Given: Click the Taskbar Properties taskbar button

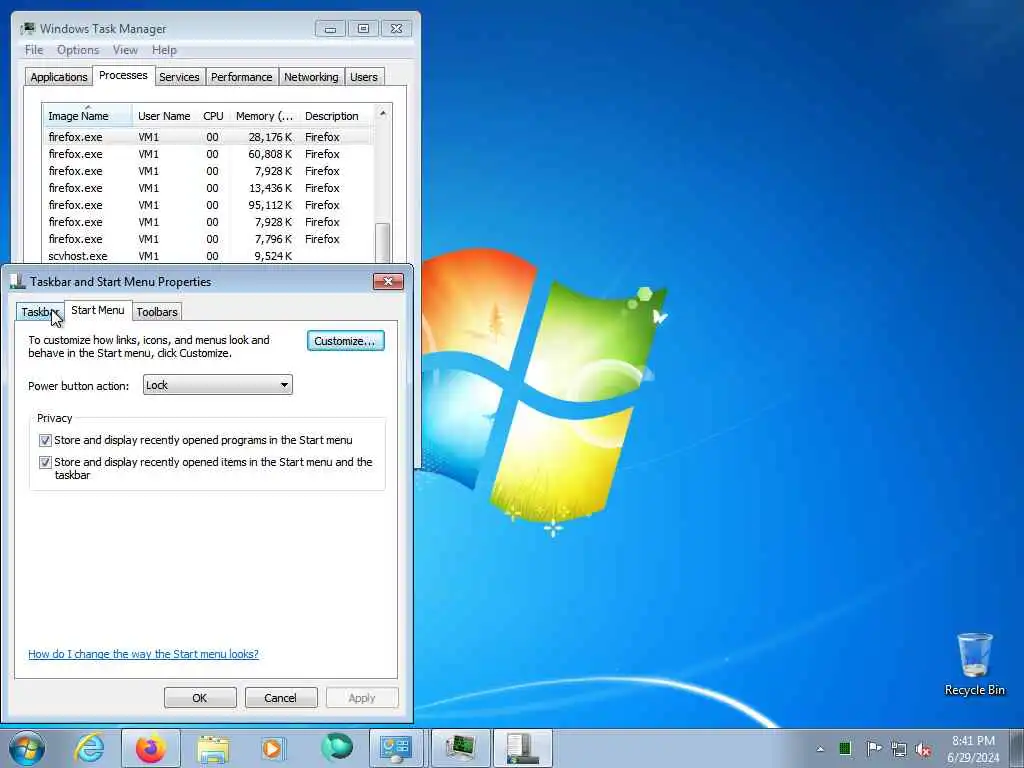Looking at the screenshot, I should (x=522, y=748).
